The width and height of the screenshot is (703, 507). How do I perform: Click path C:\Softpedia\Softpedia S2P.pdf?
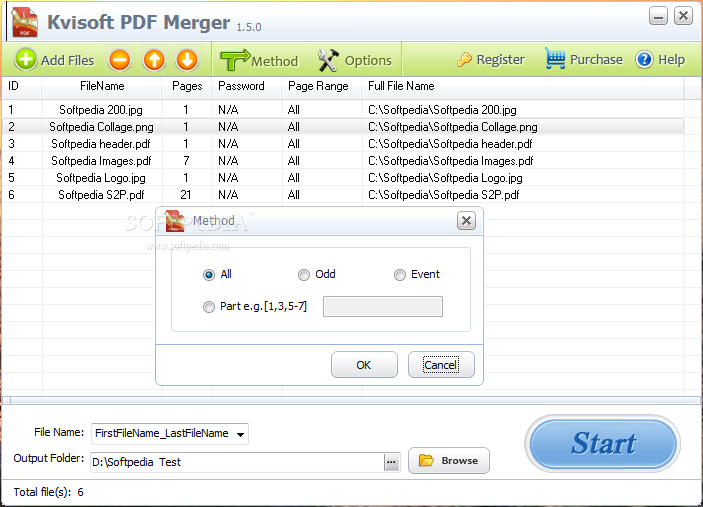pos(444,195)
